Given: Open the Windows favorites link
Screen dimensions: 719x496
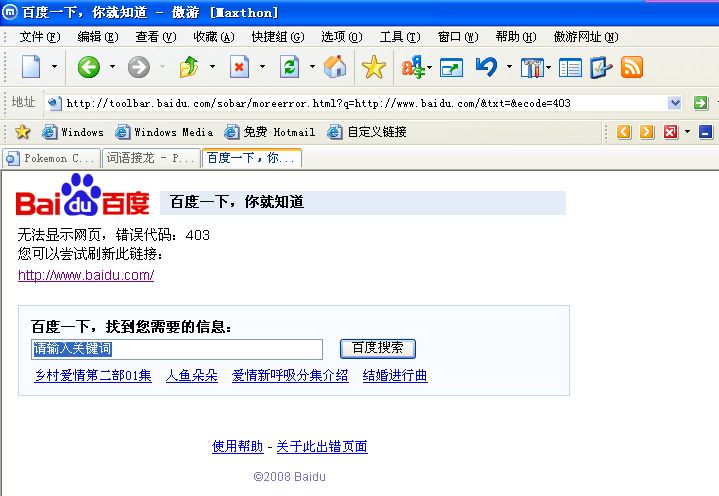Looking at the screenshot, I should pyautogui.click(x=73, y=132).
